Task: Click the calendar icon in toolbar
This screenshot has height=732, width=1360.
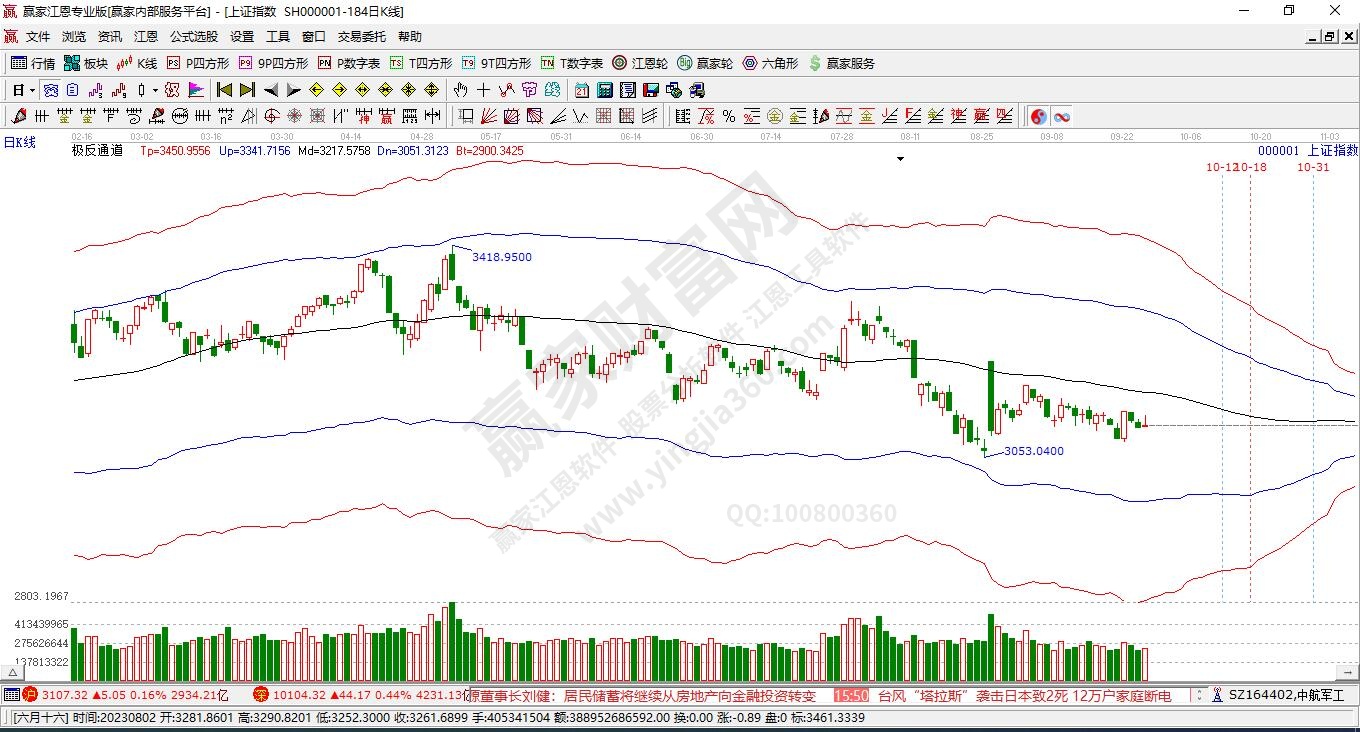Action: (x=581, y=90)
